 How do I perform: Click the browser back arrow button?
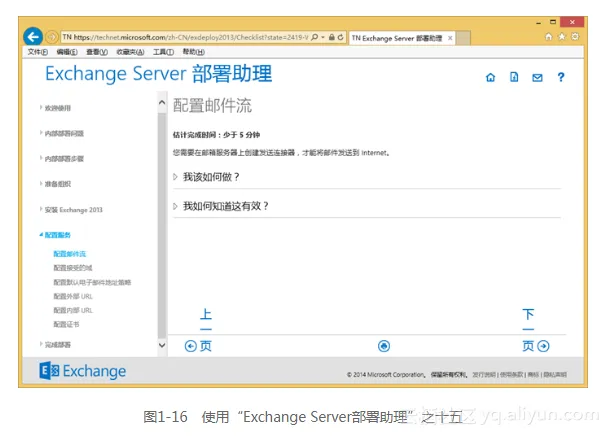[33, 37]
